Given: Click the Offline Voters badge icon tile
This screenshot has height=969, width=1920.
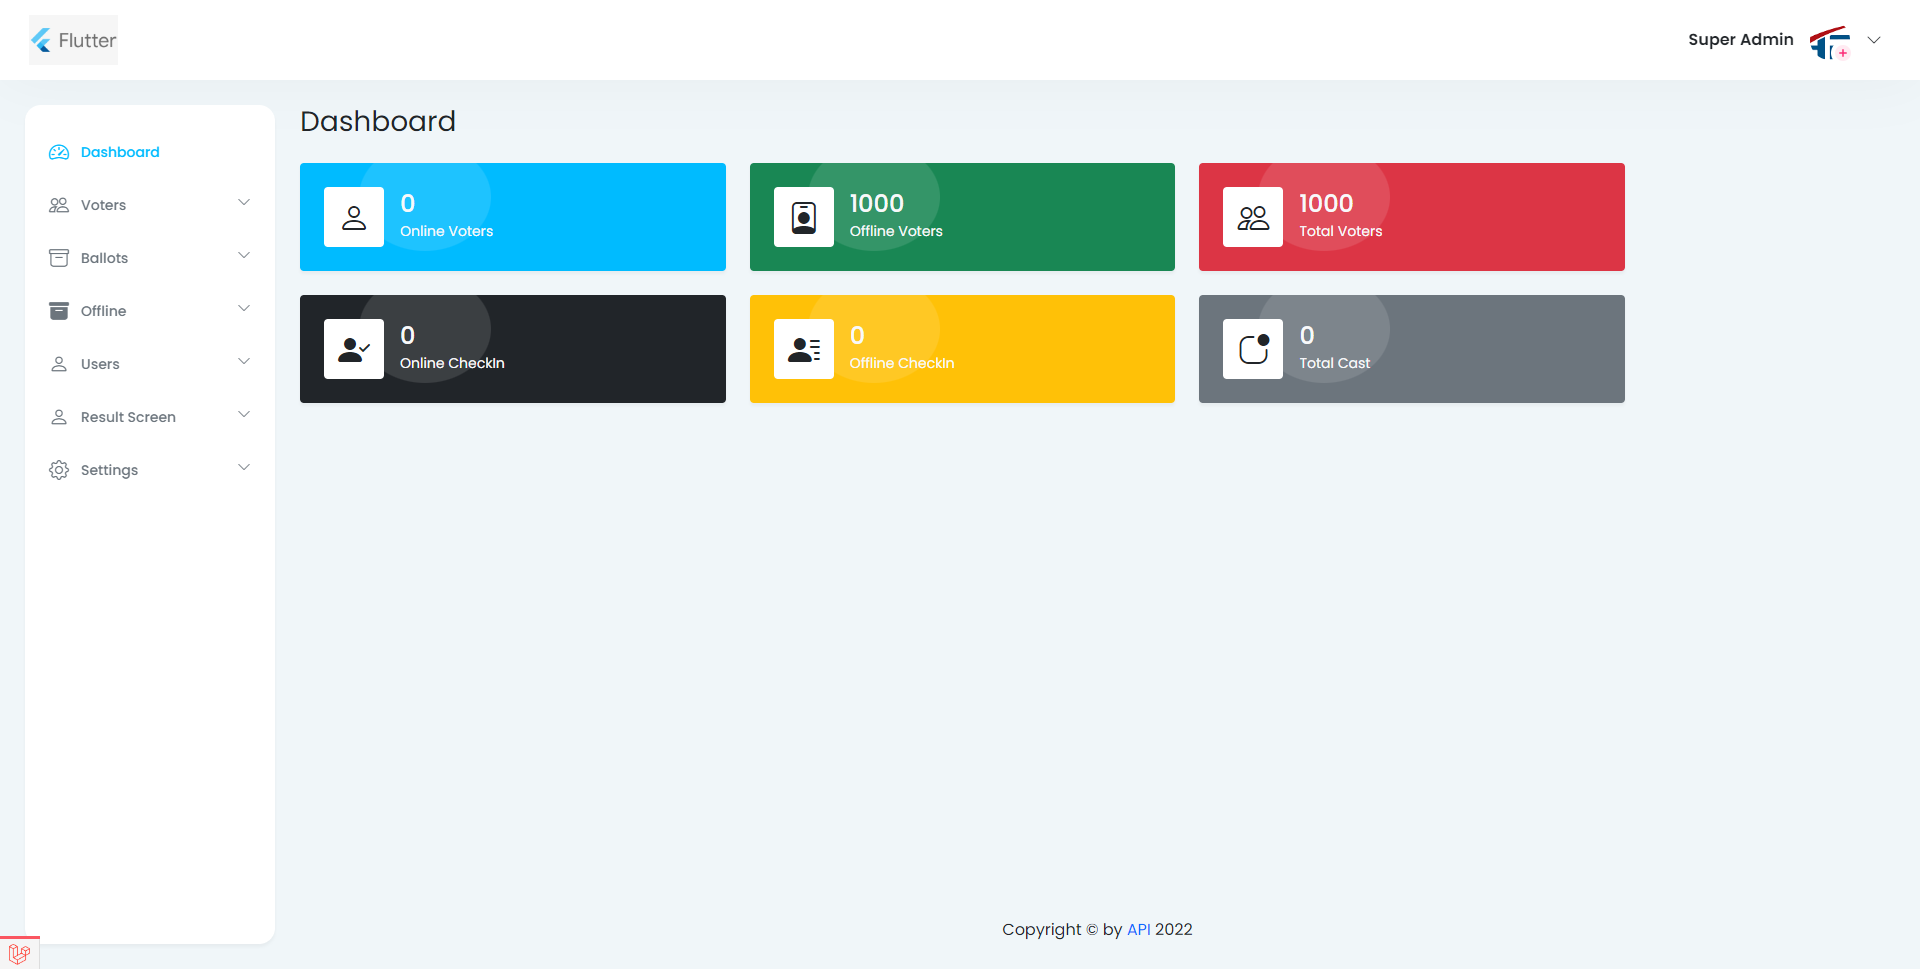Looking at the screenshot, I should tap(804, 217).
